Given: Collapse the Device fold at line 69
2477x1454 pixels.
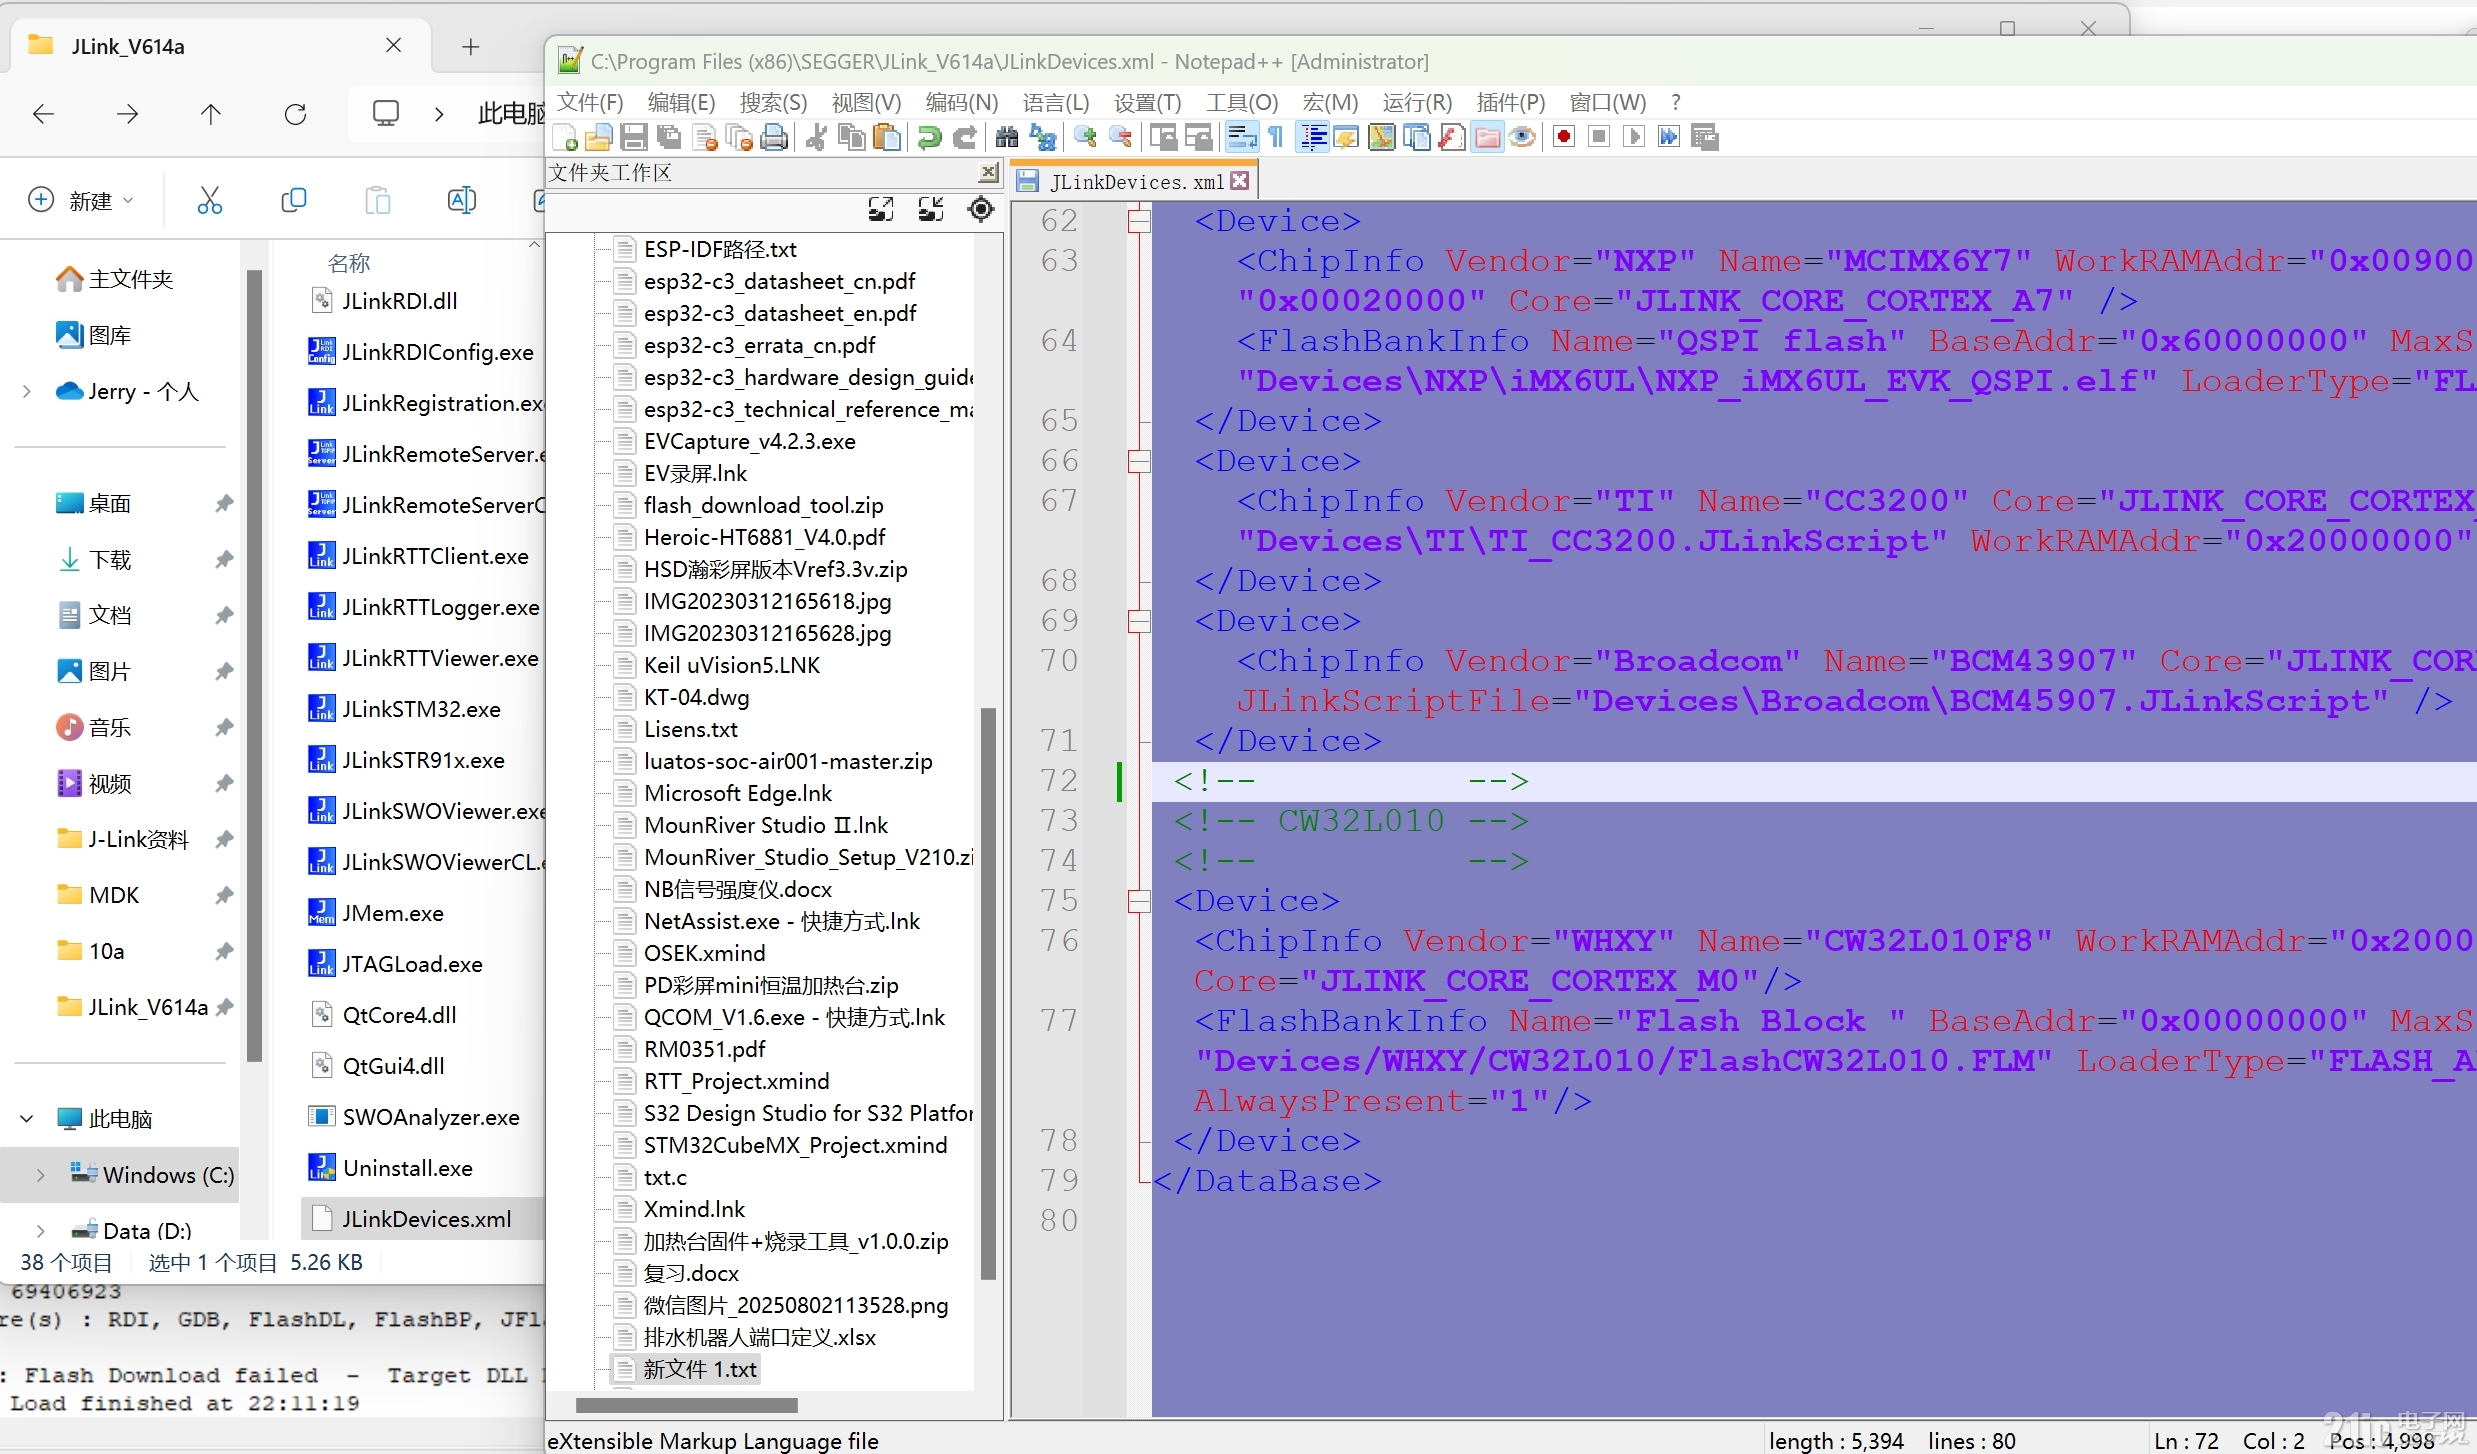Looking at the screenshot, I should (1138, 621).
